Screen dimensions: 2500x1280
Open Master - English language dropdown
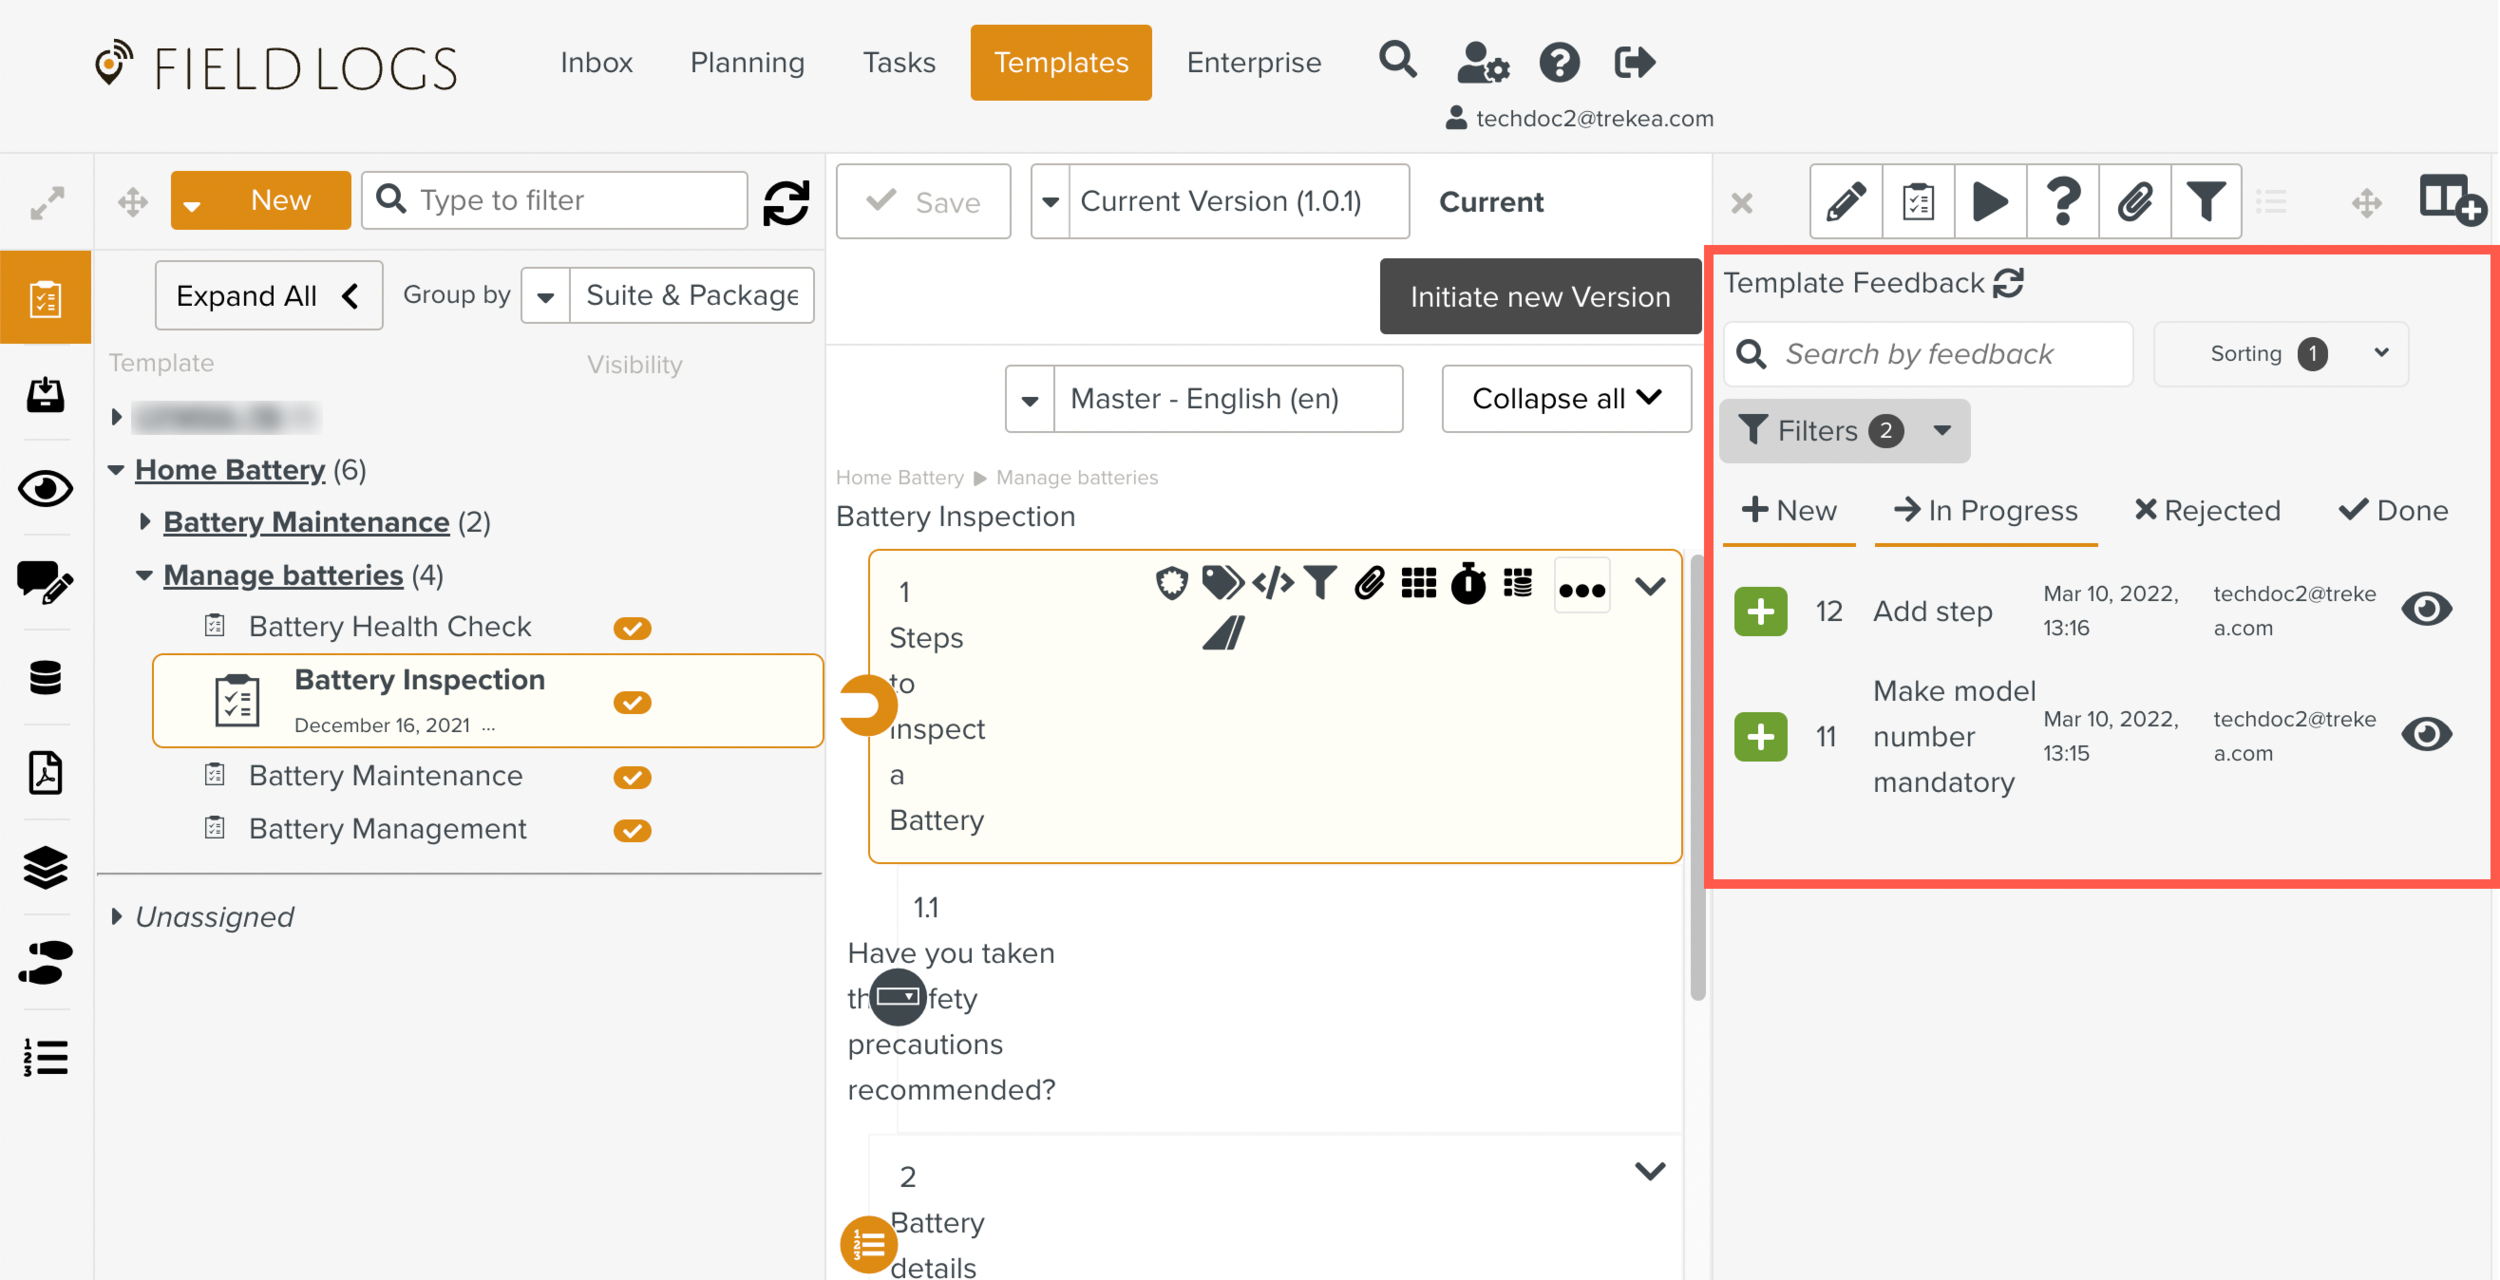pos(1203,399)
